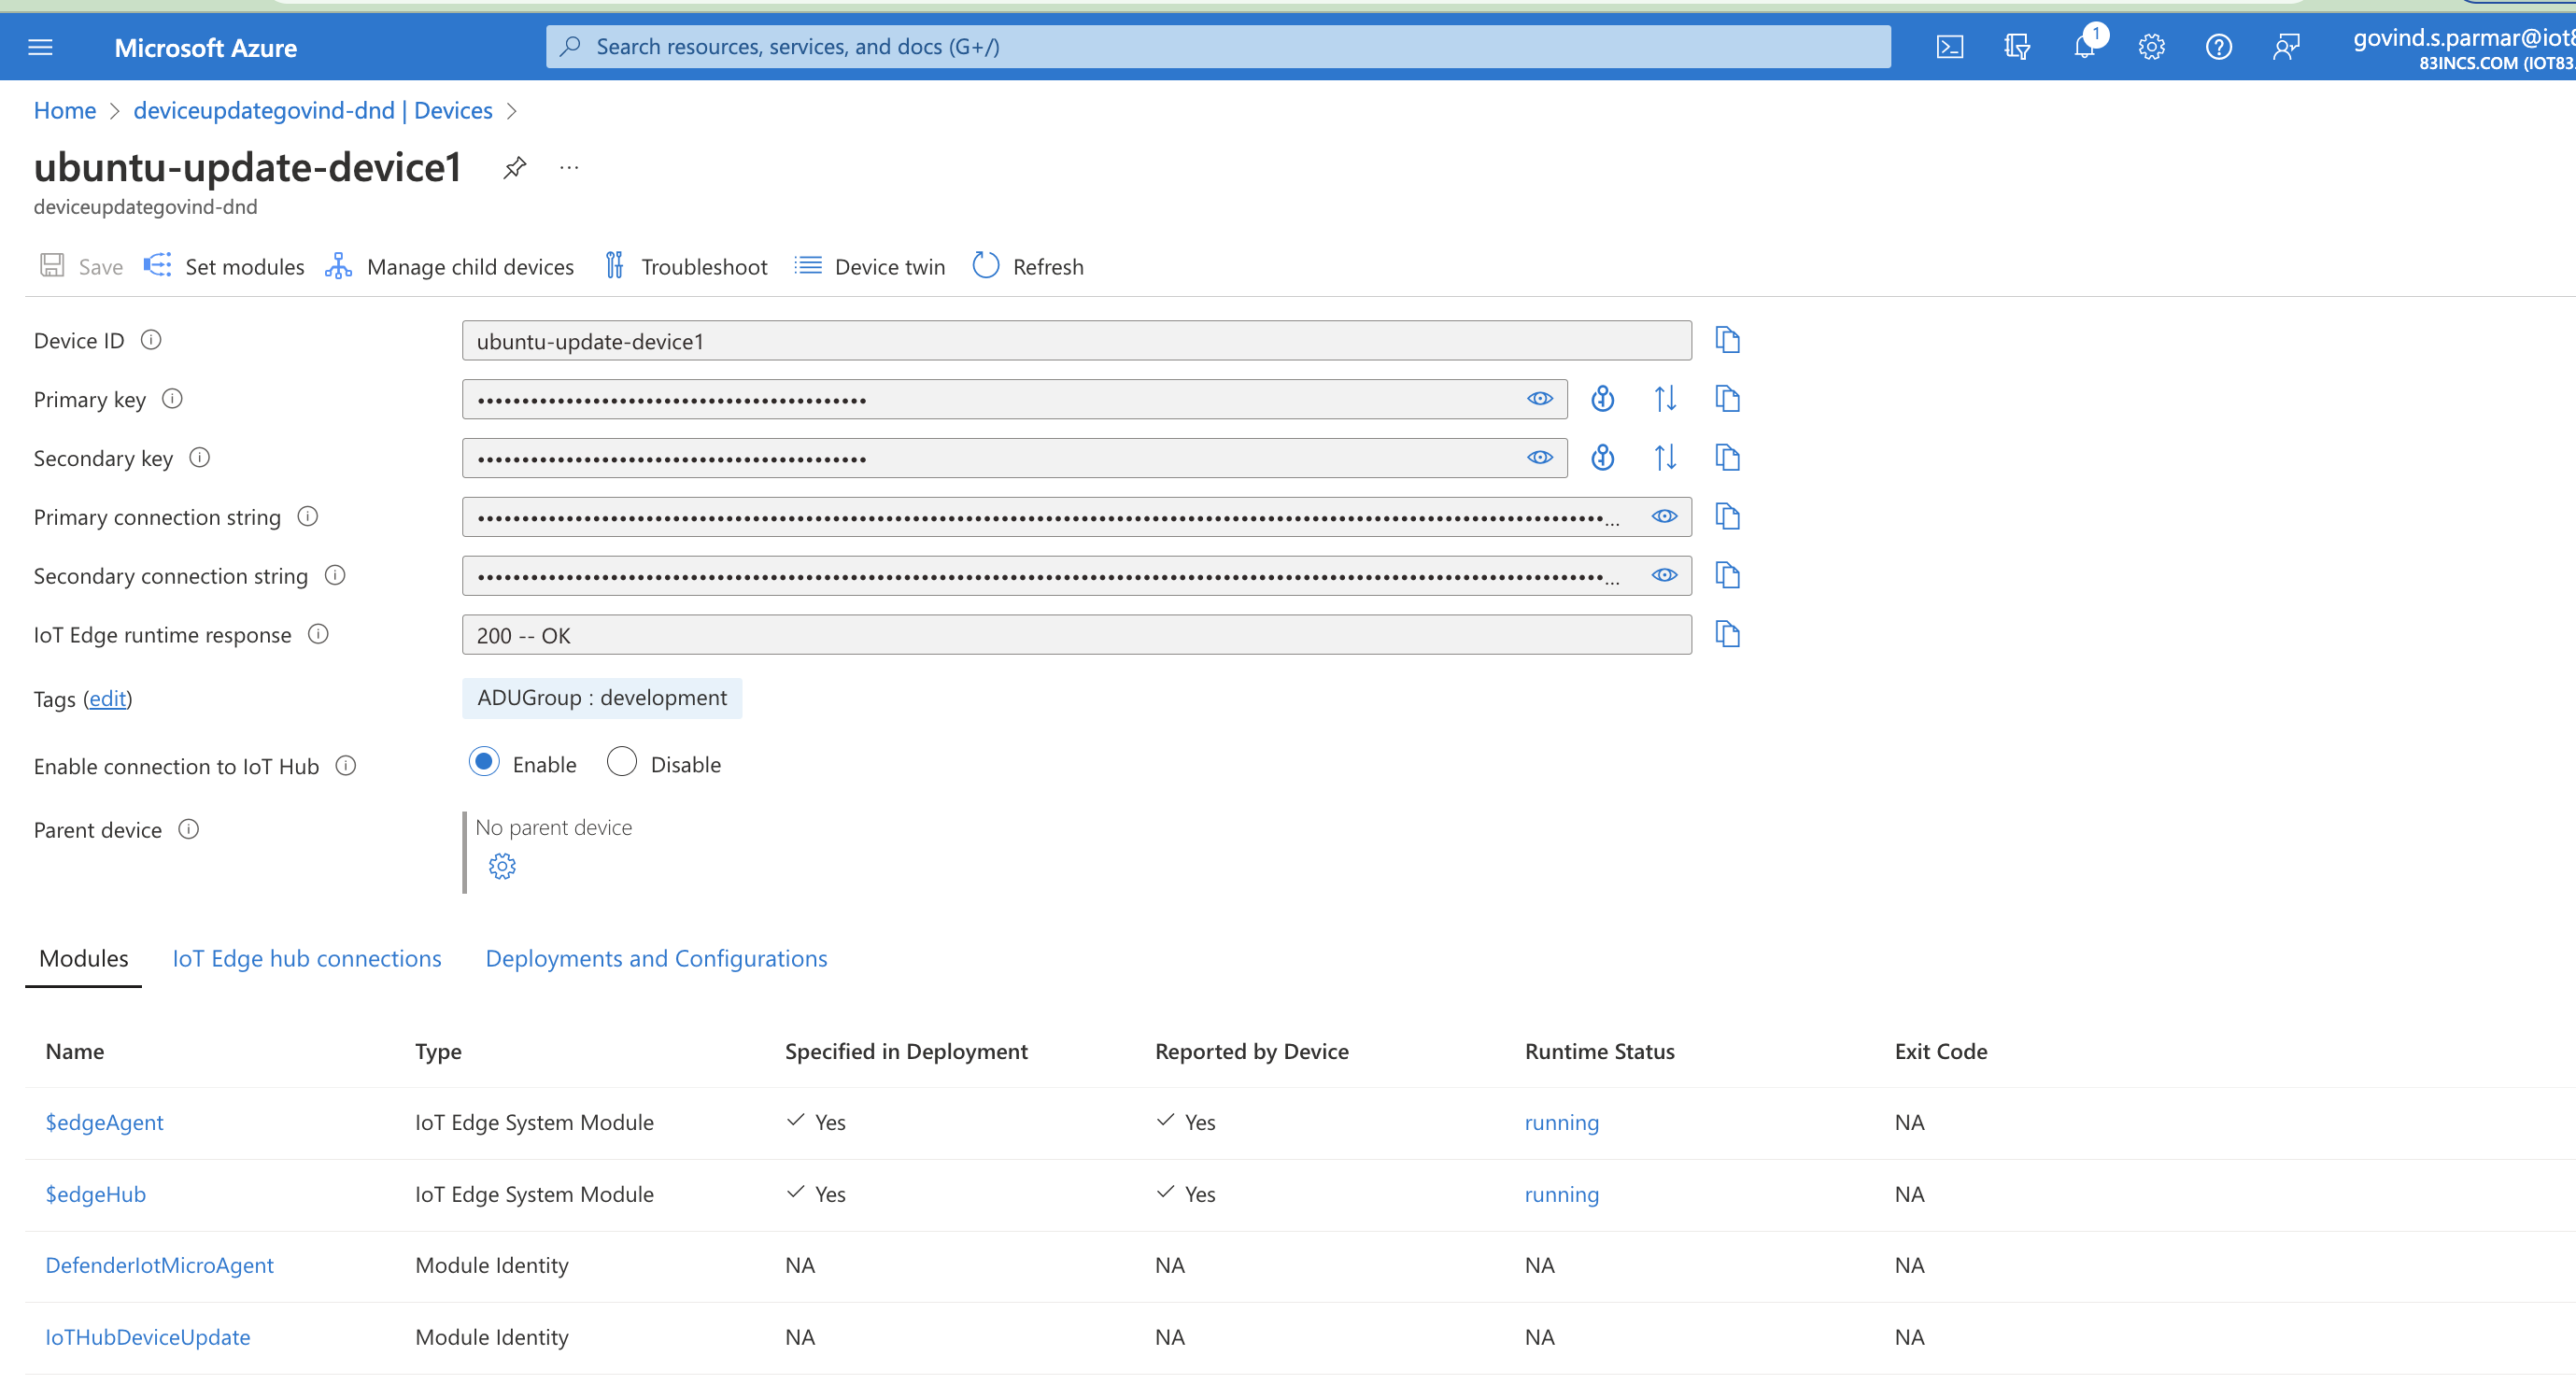Show info for Primary key
The height and width of the screenshot is (1384, 2576).
(172, 399)
